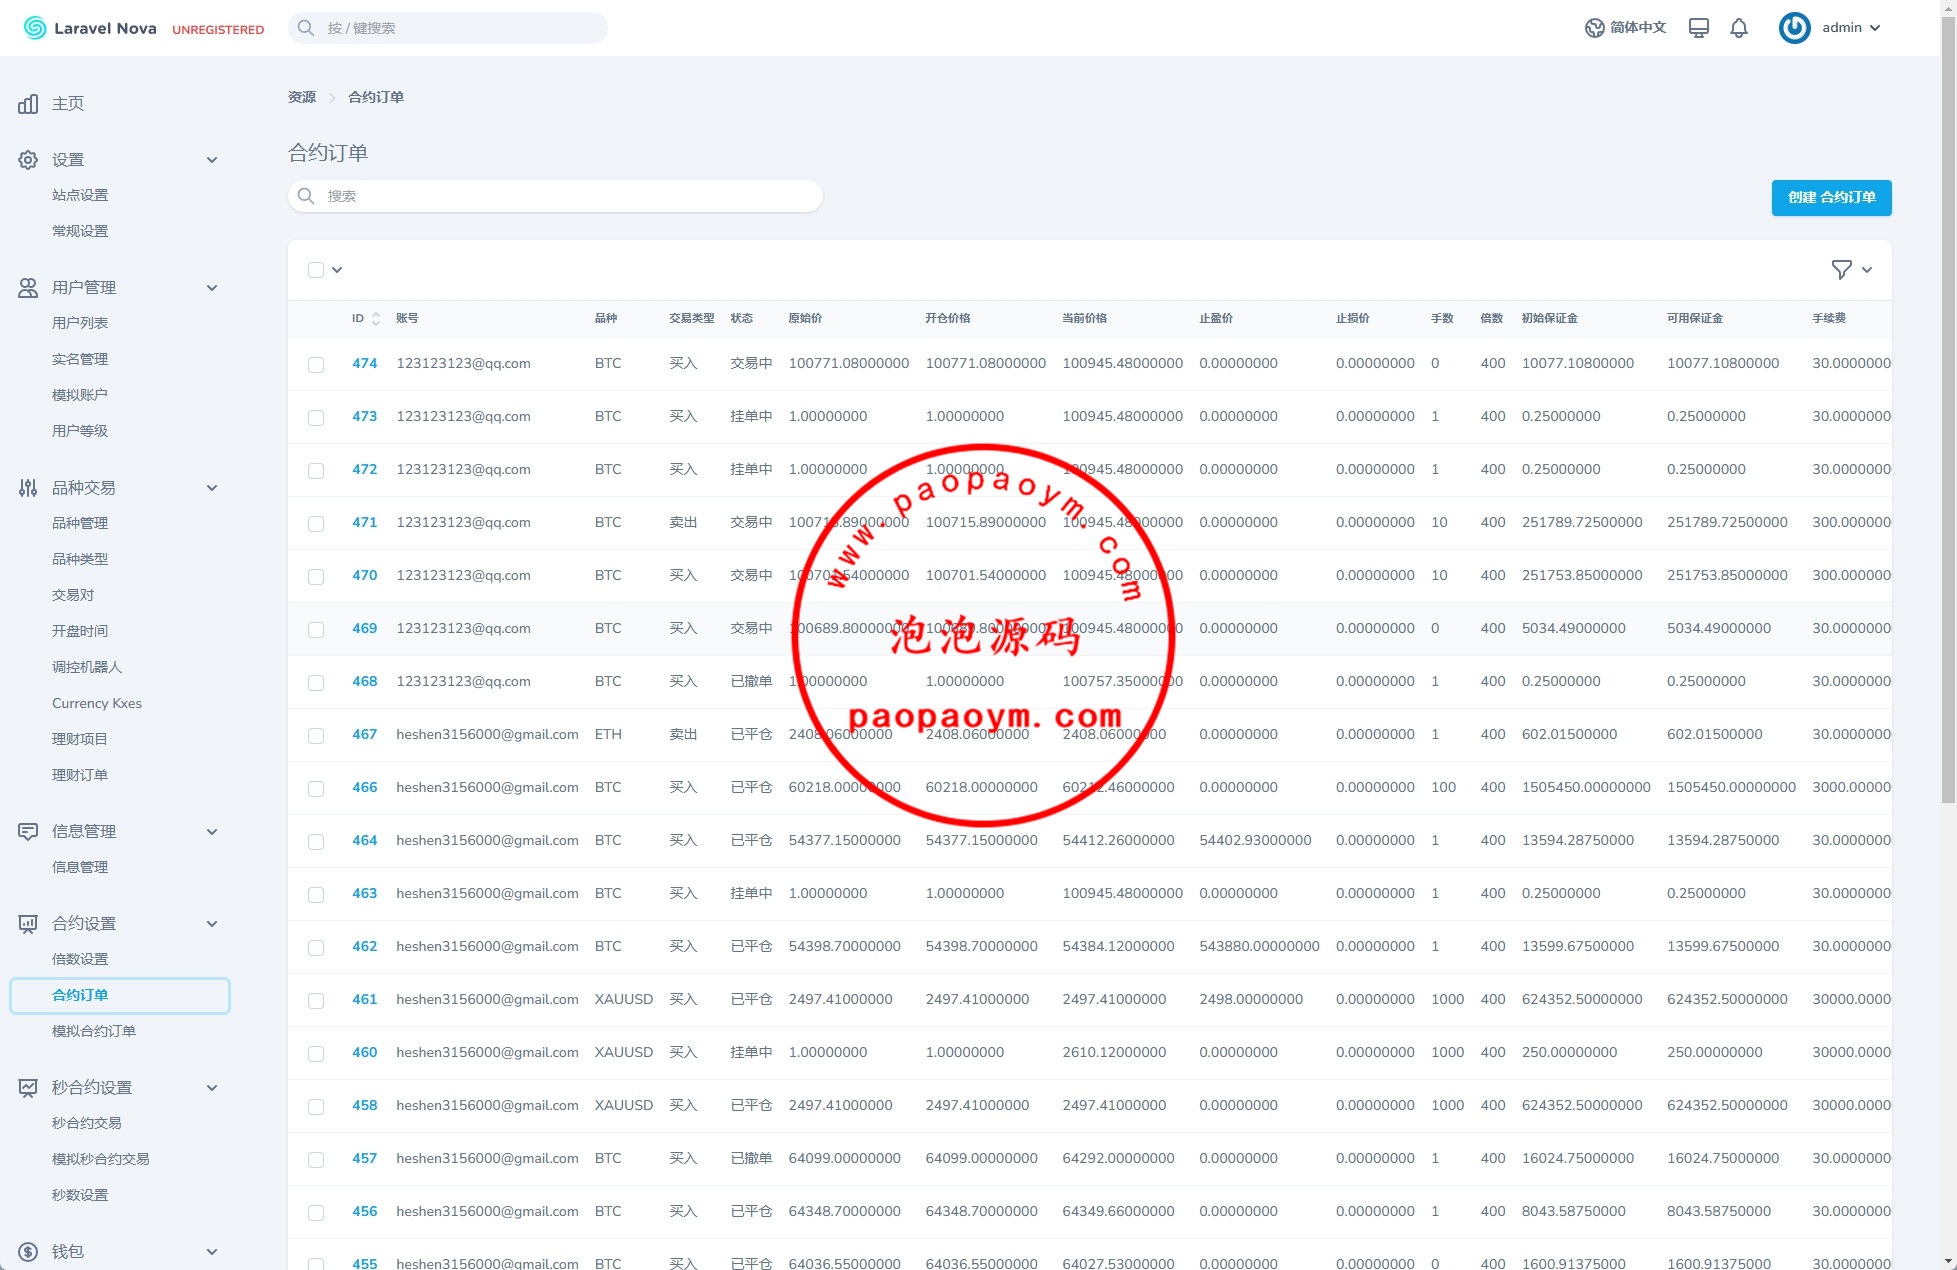Click the globe language icon
This screenshot has width=1957, height=1270.
[1594, 28]
